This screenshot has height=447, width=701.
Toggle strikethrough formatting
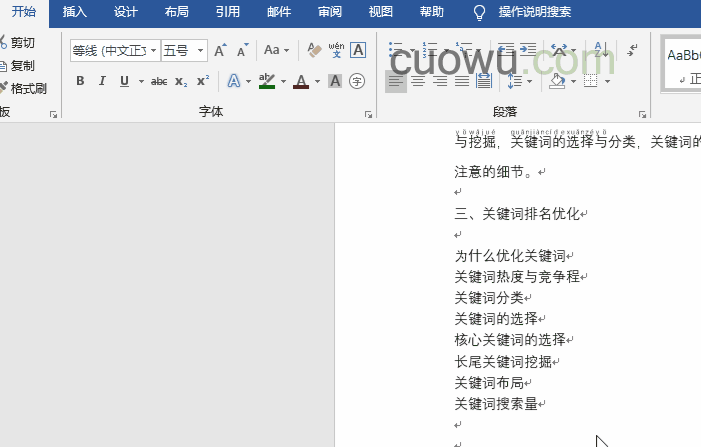[159, 81]
